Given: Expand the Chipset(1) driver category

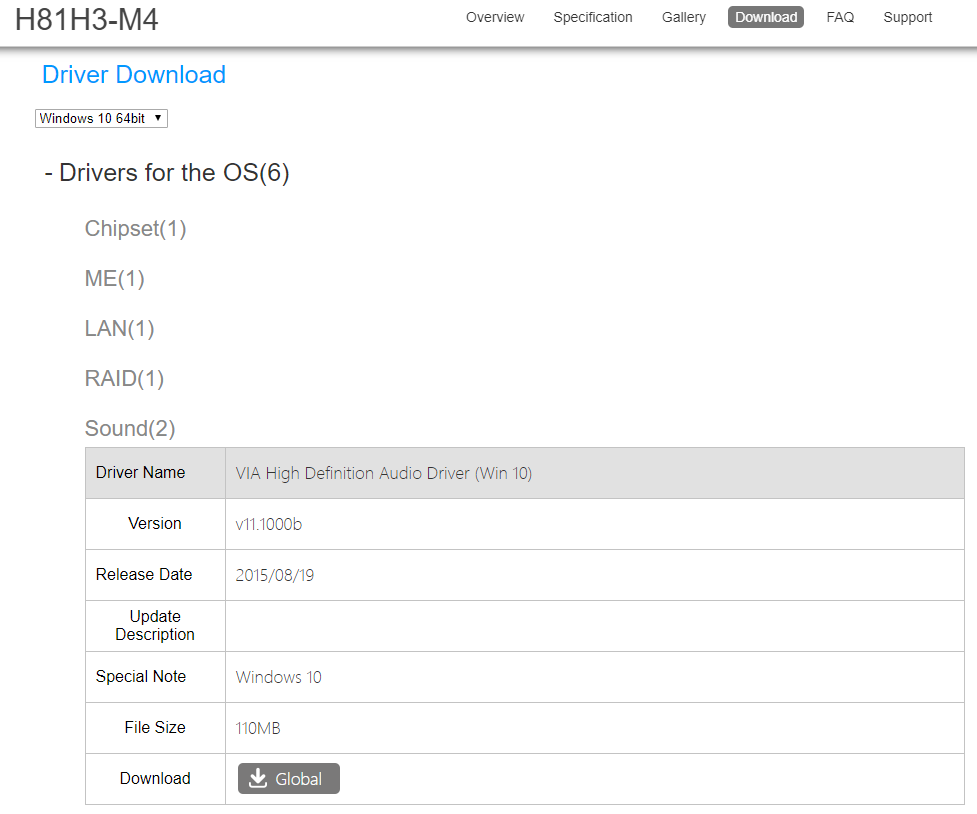Looking at the screenshot, I should [x=135, y=229].
